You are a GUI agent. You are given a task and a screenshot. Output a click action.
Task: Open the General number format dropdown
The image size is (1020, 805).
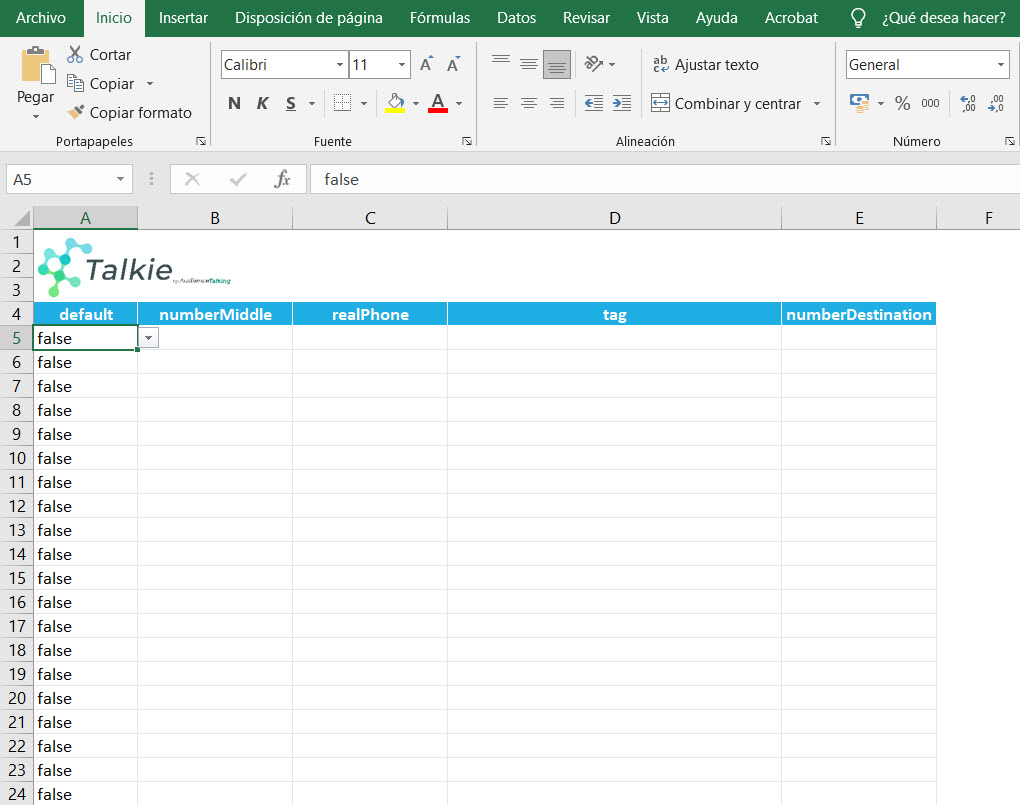point(1000,64)
